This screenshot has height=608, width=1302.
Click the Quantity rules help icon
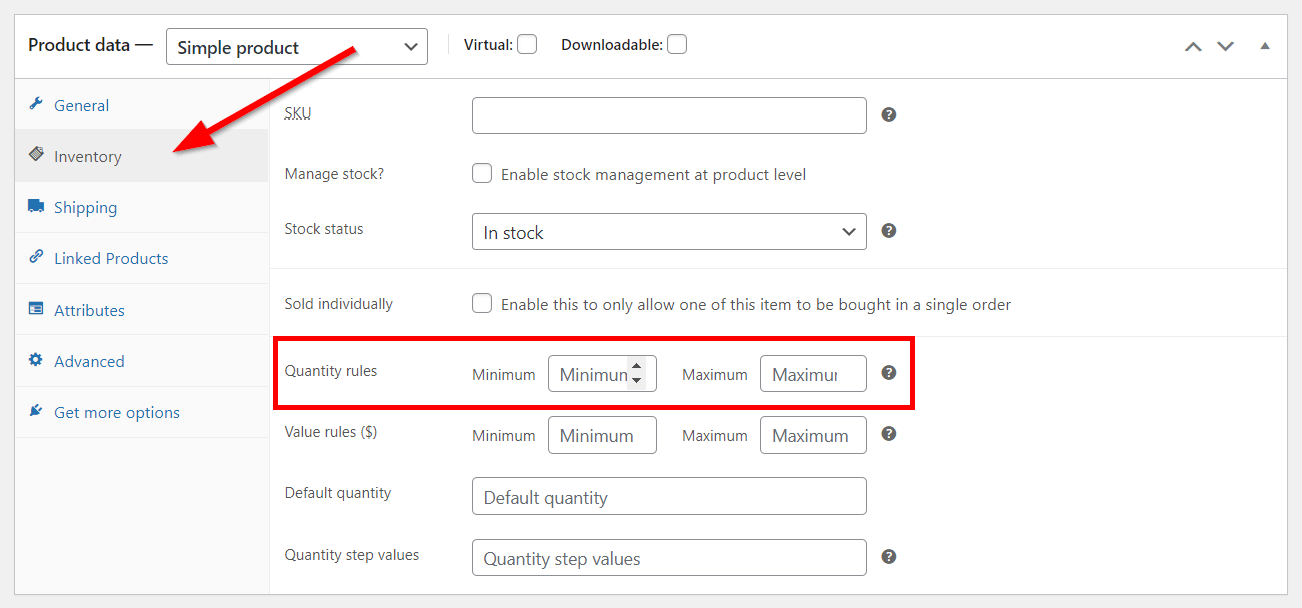(888, 372)
